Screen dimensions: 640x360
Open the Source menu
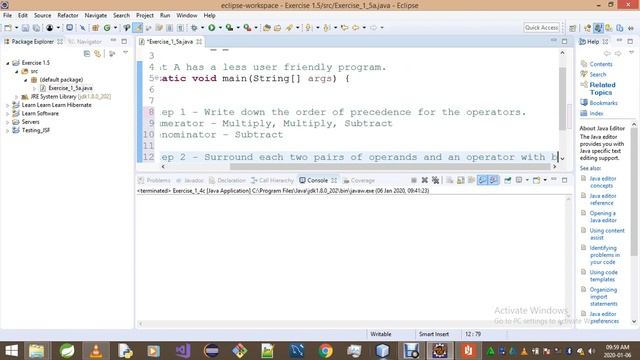[x=42, y=16]
